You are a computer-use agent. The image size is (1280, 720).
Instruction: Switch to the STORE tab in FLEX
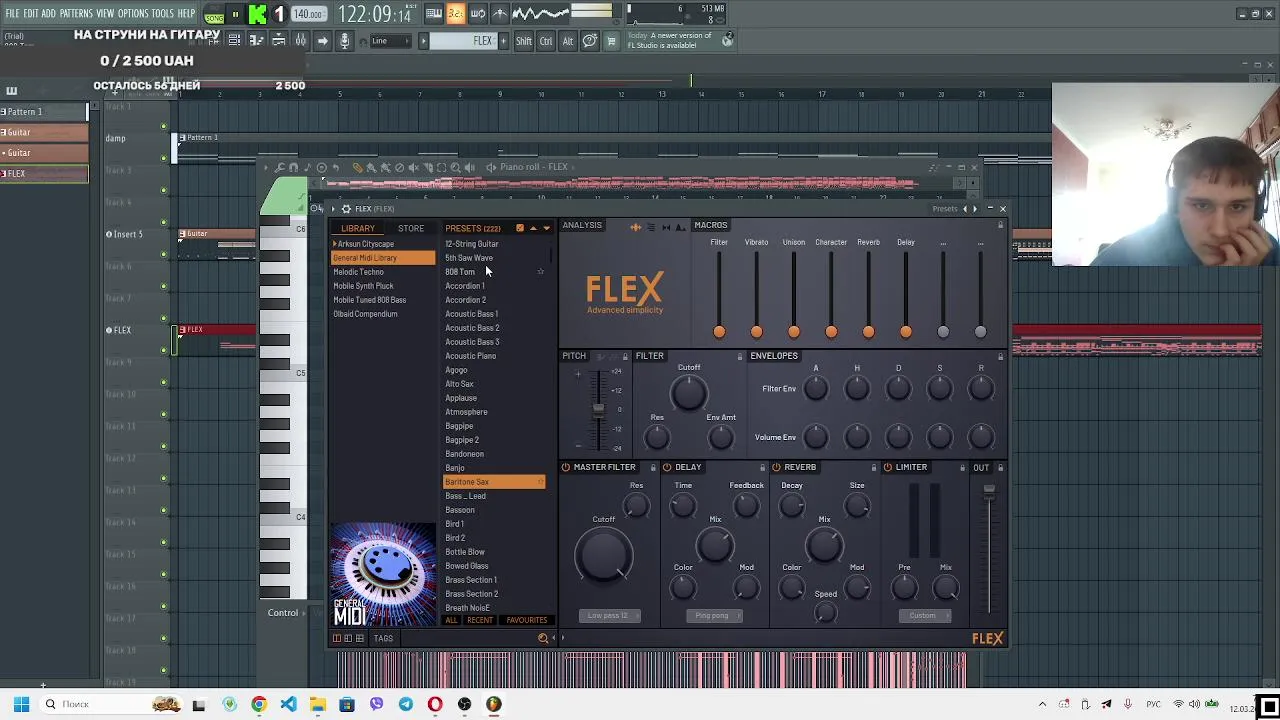pos(411,229)
